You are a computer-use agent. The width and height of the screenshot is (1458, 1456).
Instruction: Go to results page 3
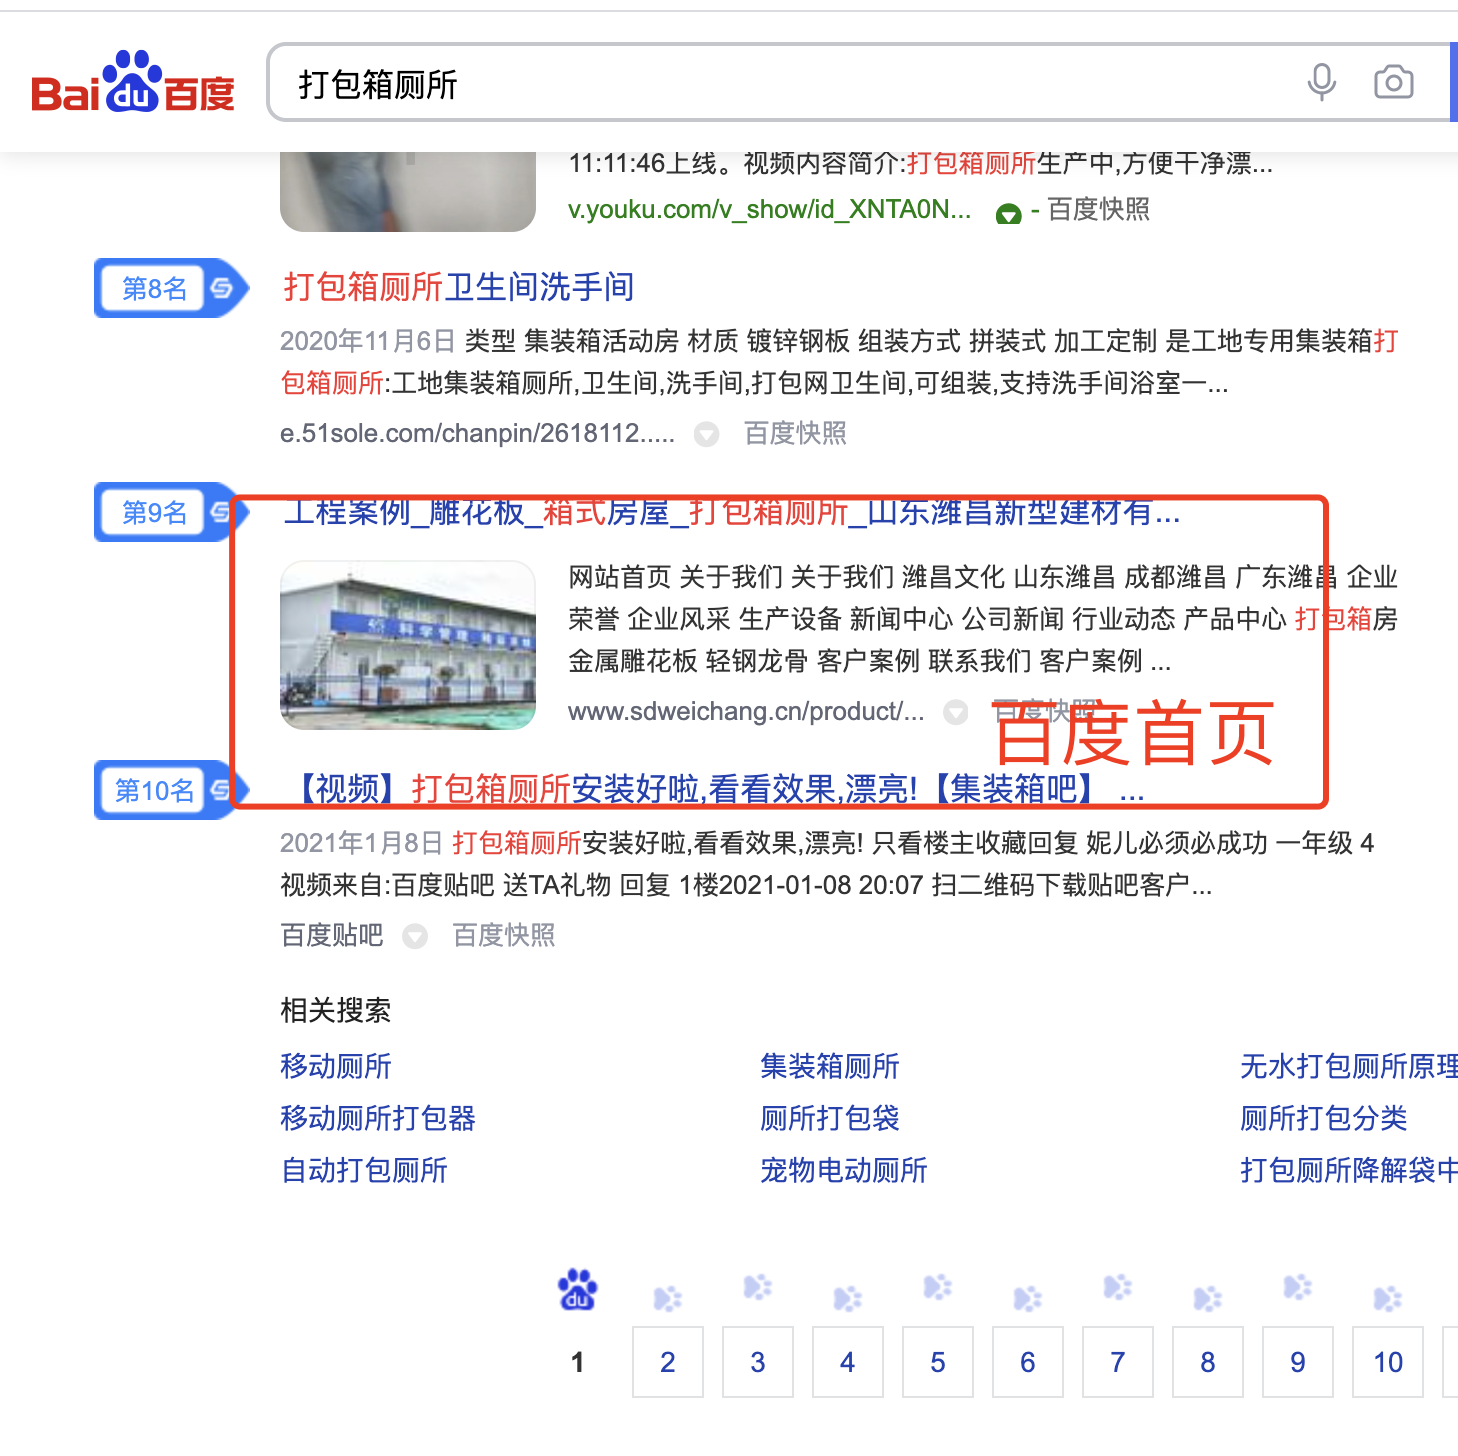[758, 1362]
